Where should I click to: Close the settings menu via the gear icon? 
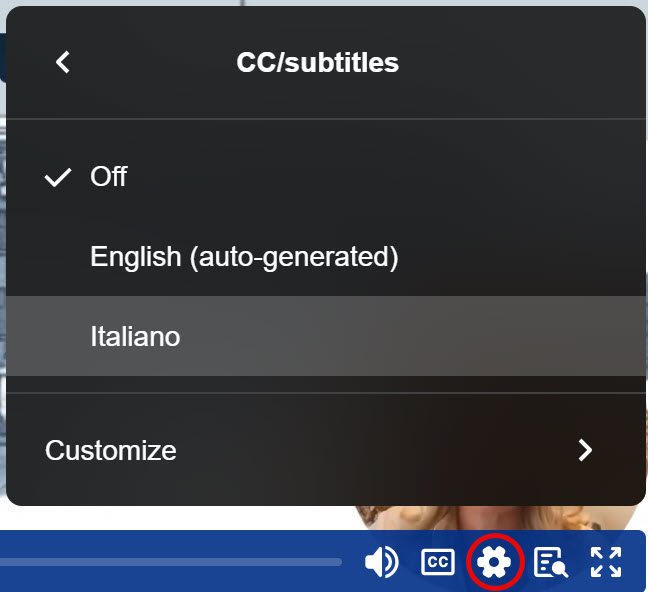click(494, 562)
